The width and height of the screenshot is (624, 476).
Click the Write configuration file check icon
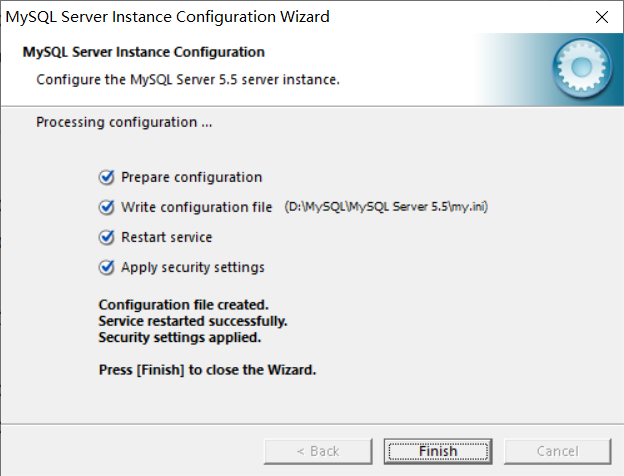coord(107,207)
